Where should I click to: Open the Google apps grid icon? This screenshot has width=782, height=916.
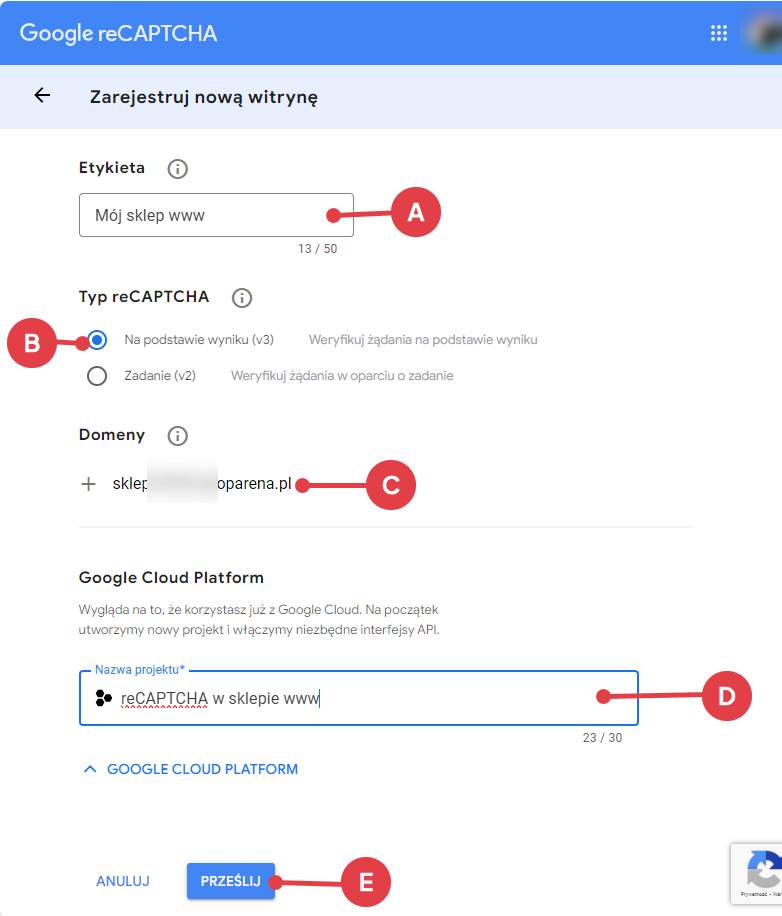[x=718, y=33]
